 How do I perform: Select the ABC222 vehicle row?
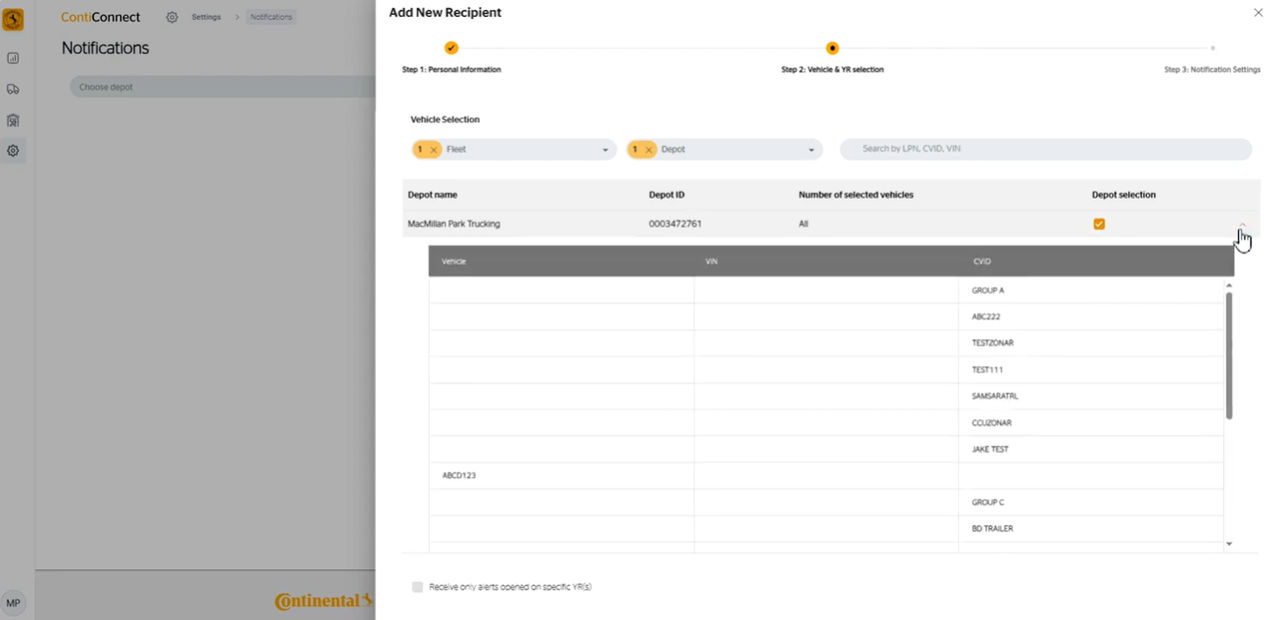[827, 316]
